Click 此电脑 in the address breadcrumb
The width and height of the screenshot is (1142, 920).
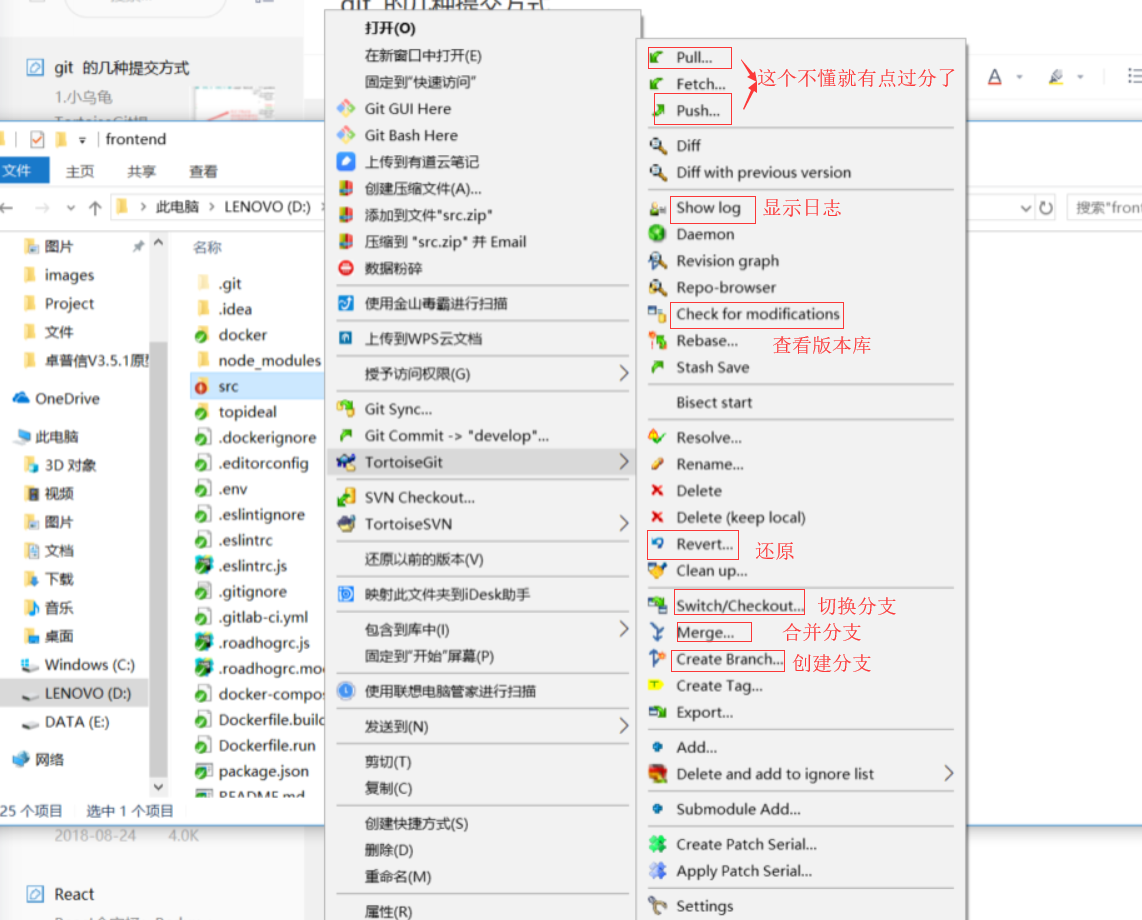[177, 207]
